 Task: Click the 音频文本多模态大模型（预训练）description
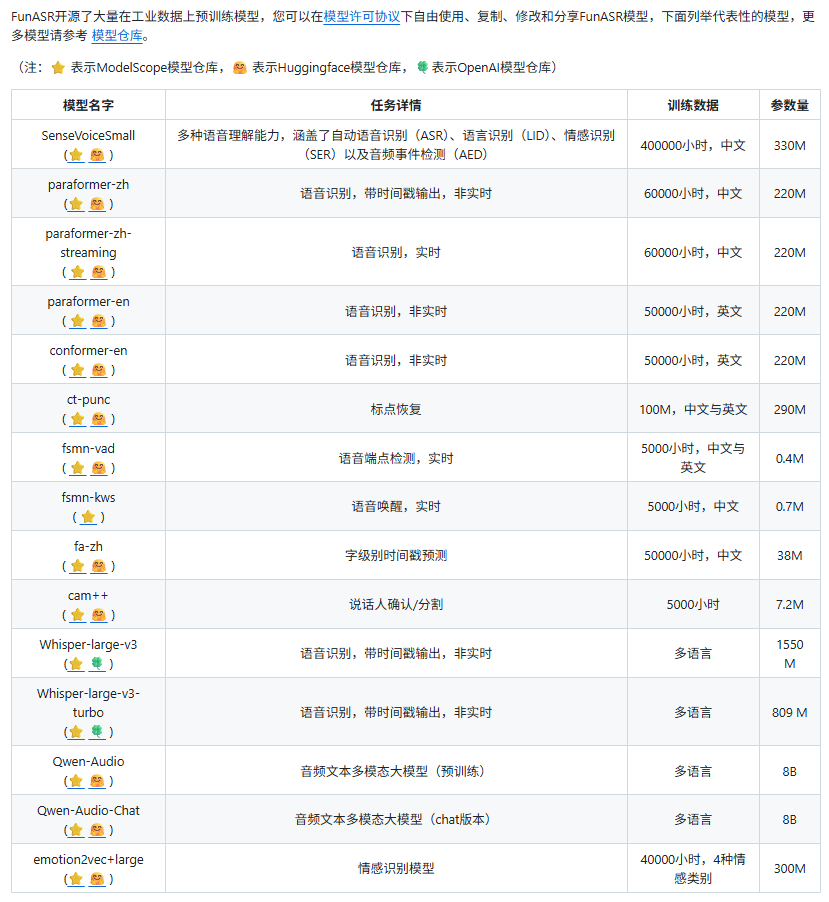click(x=396, y=771)
